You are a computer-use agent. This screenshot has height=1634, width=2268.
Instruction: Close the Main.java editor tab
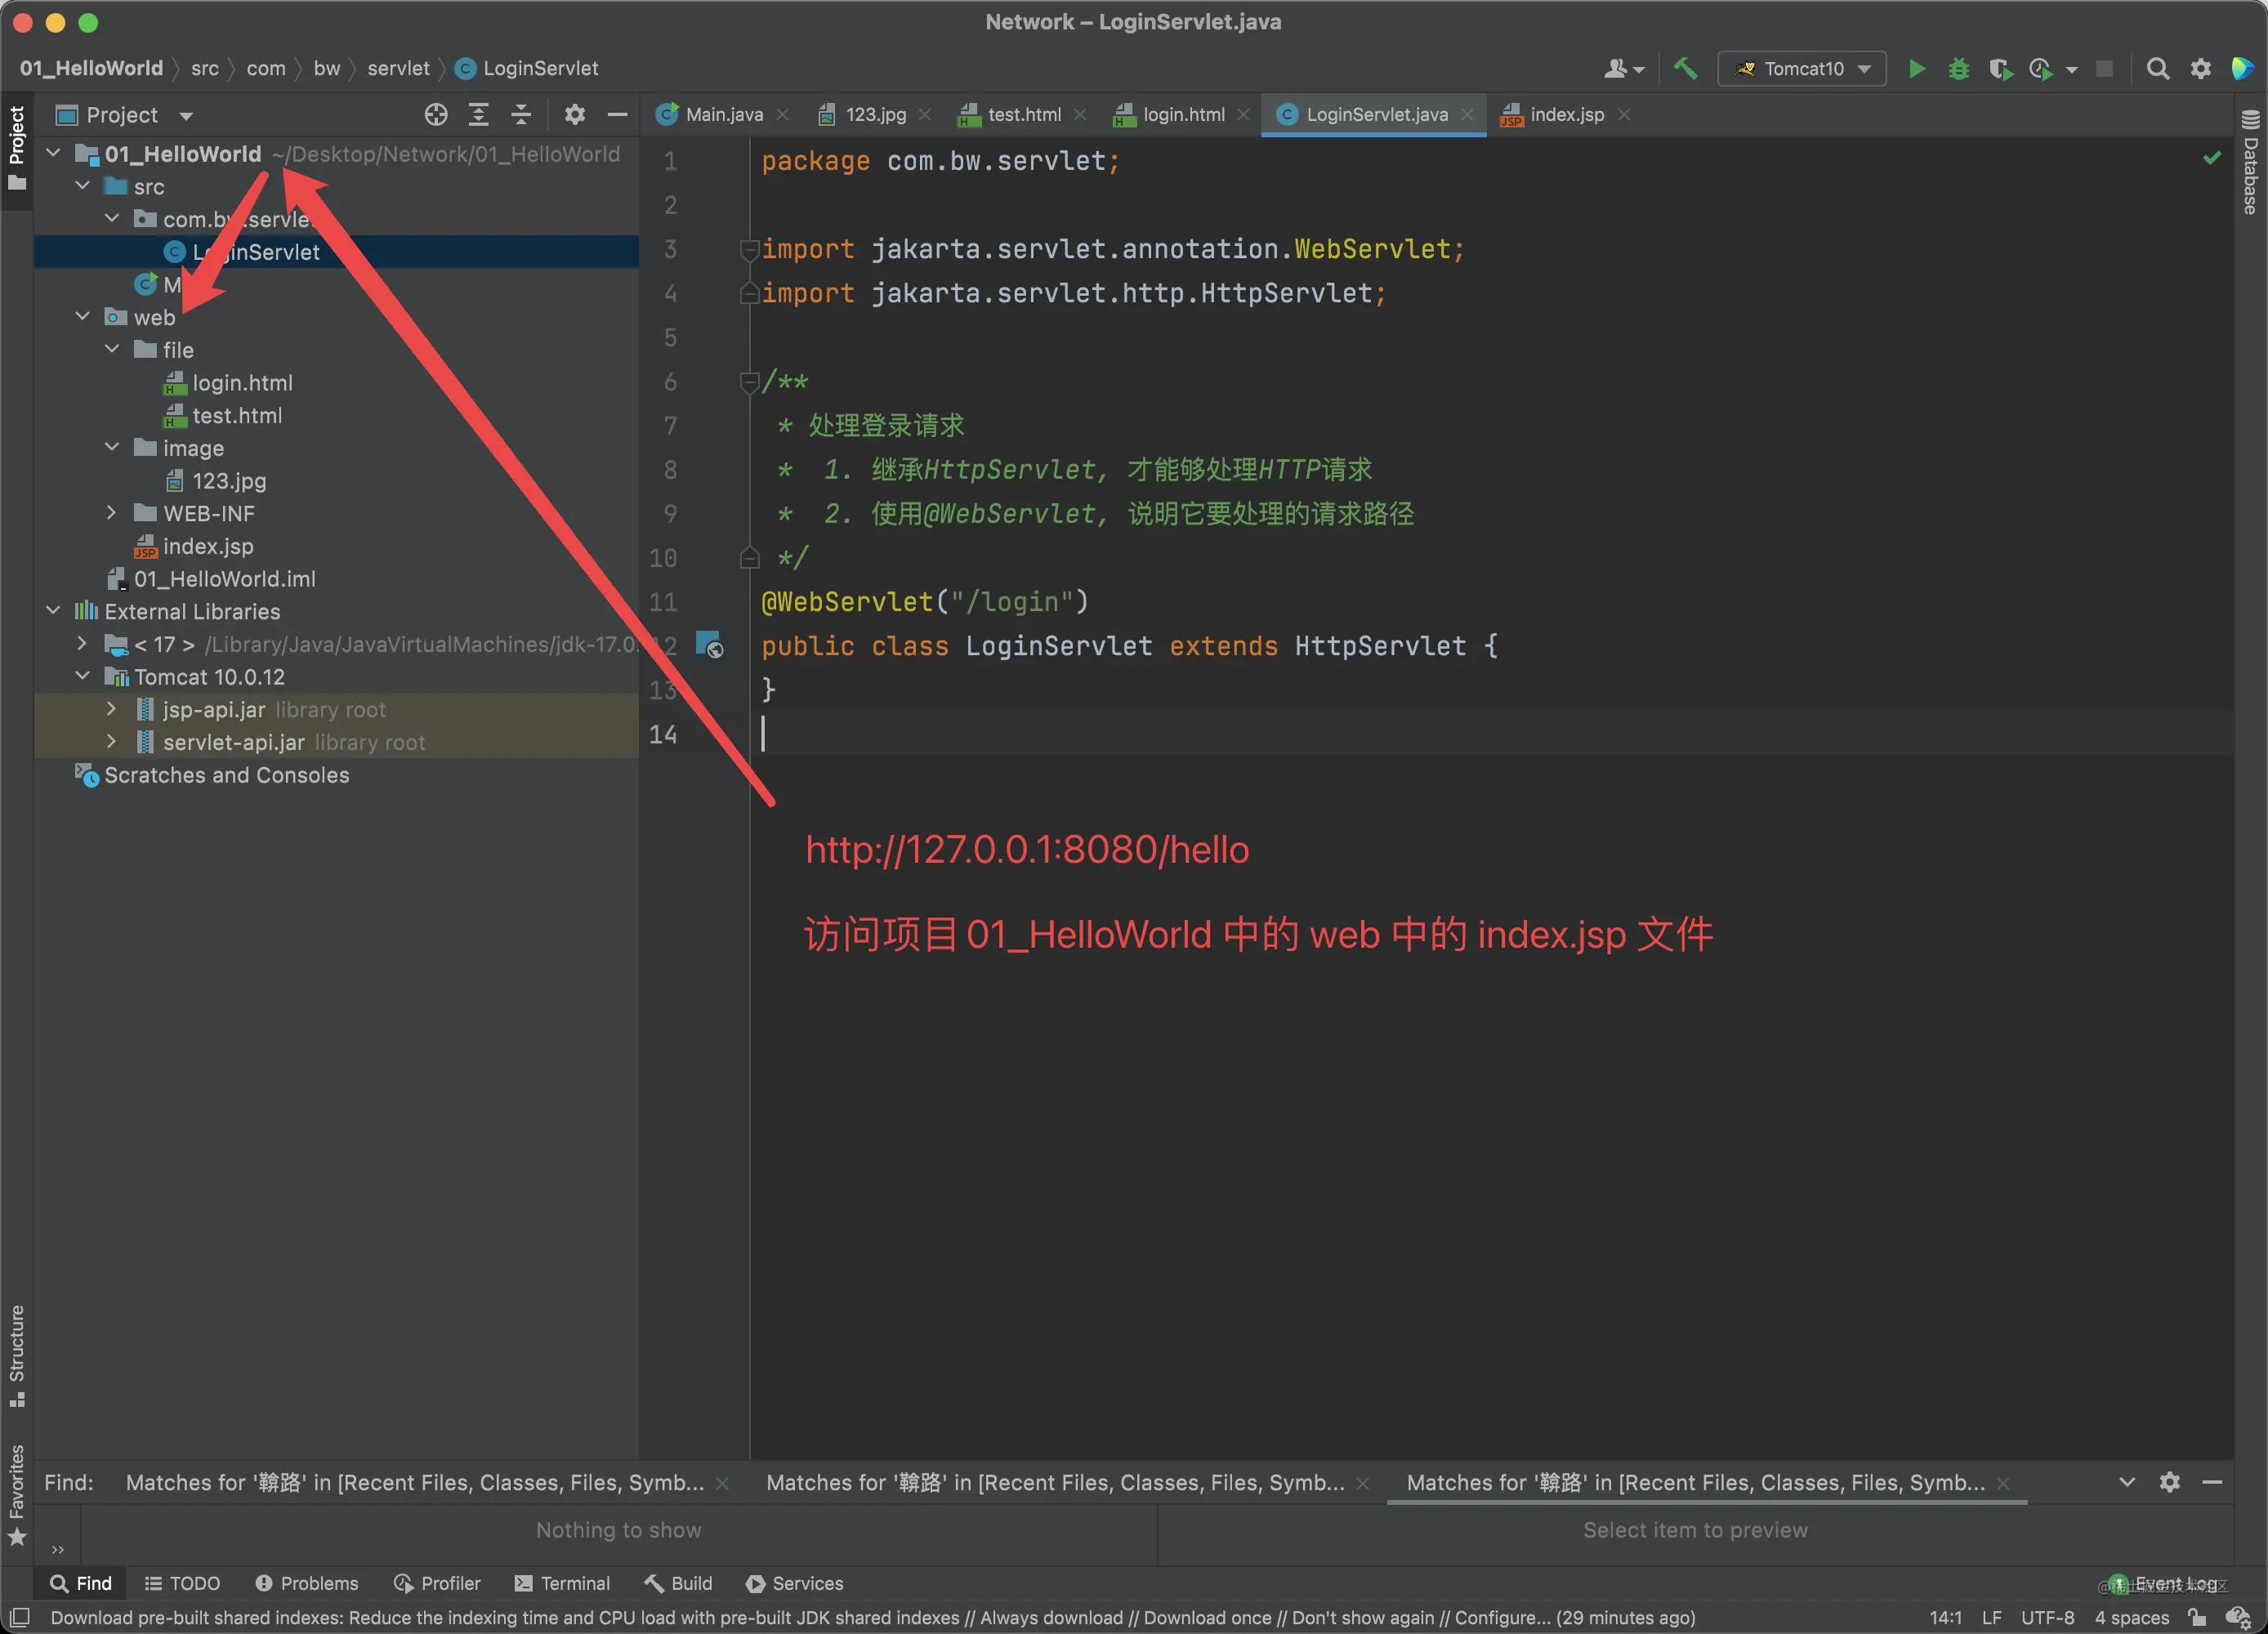point(783,115)
